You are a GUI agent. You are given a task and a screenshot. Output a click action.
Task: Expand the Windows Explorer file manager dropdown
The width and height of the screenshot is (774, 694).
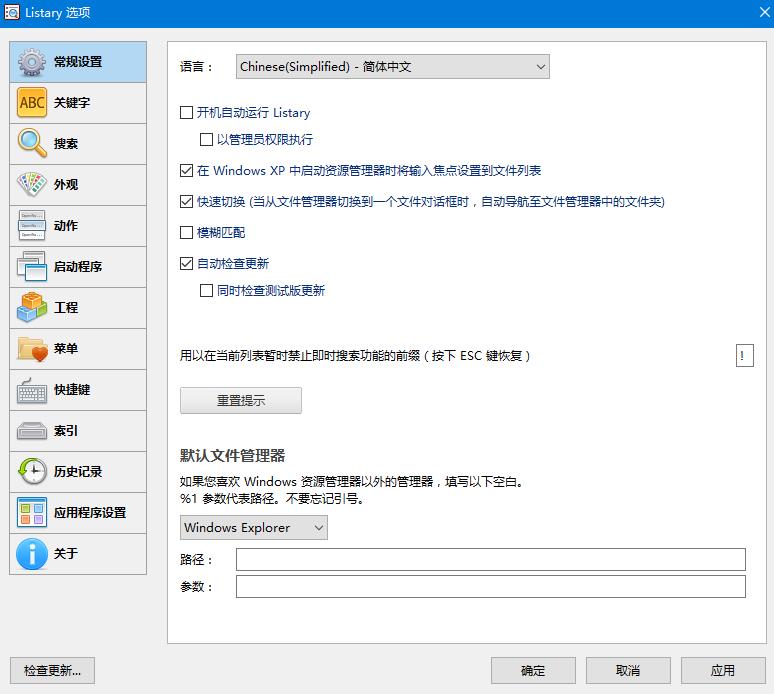[x=253, y=527]
